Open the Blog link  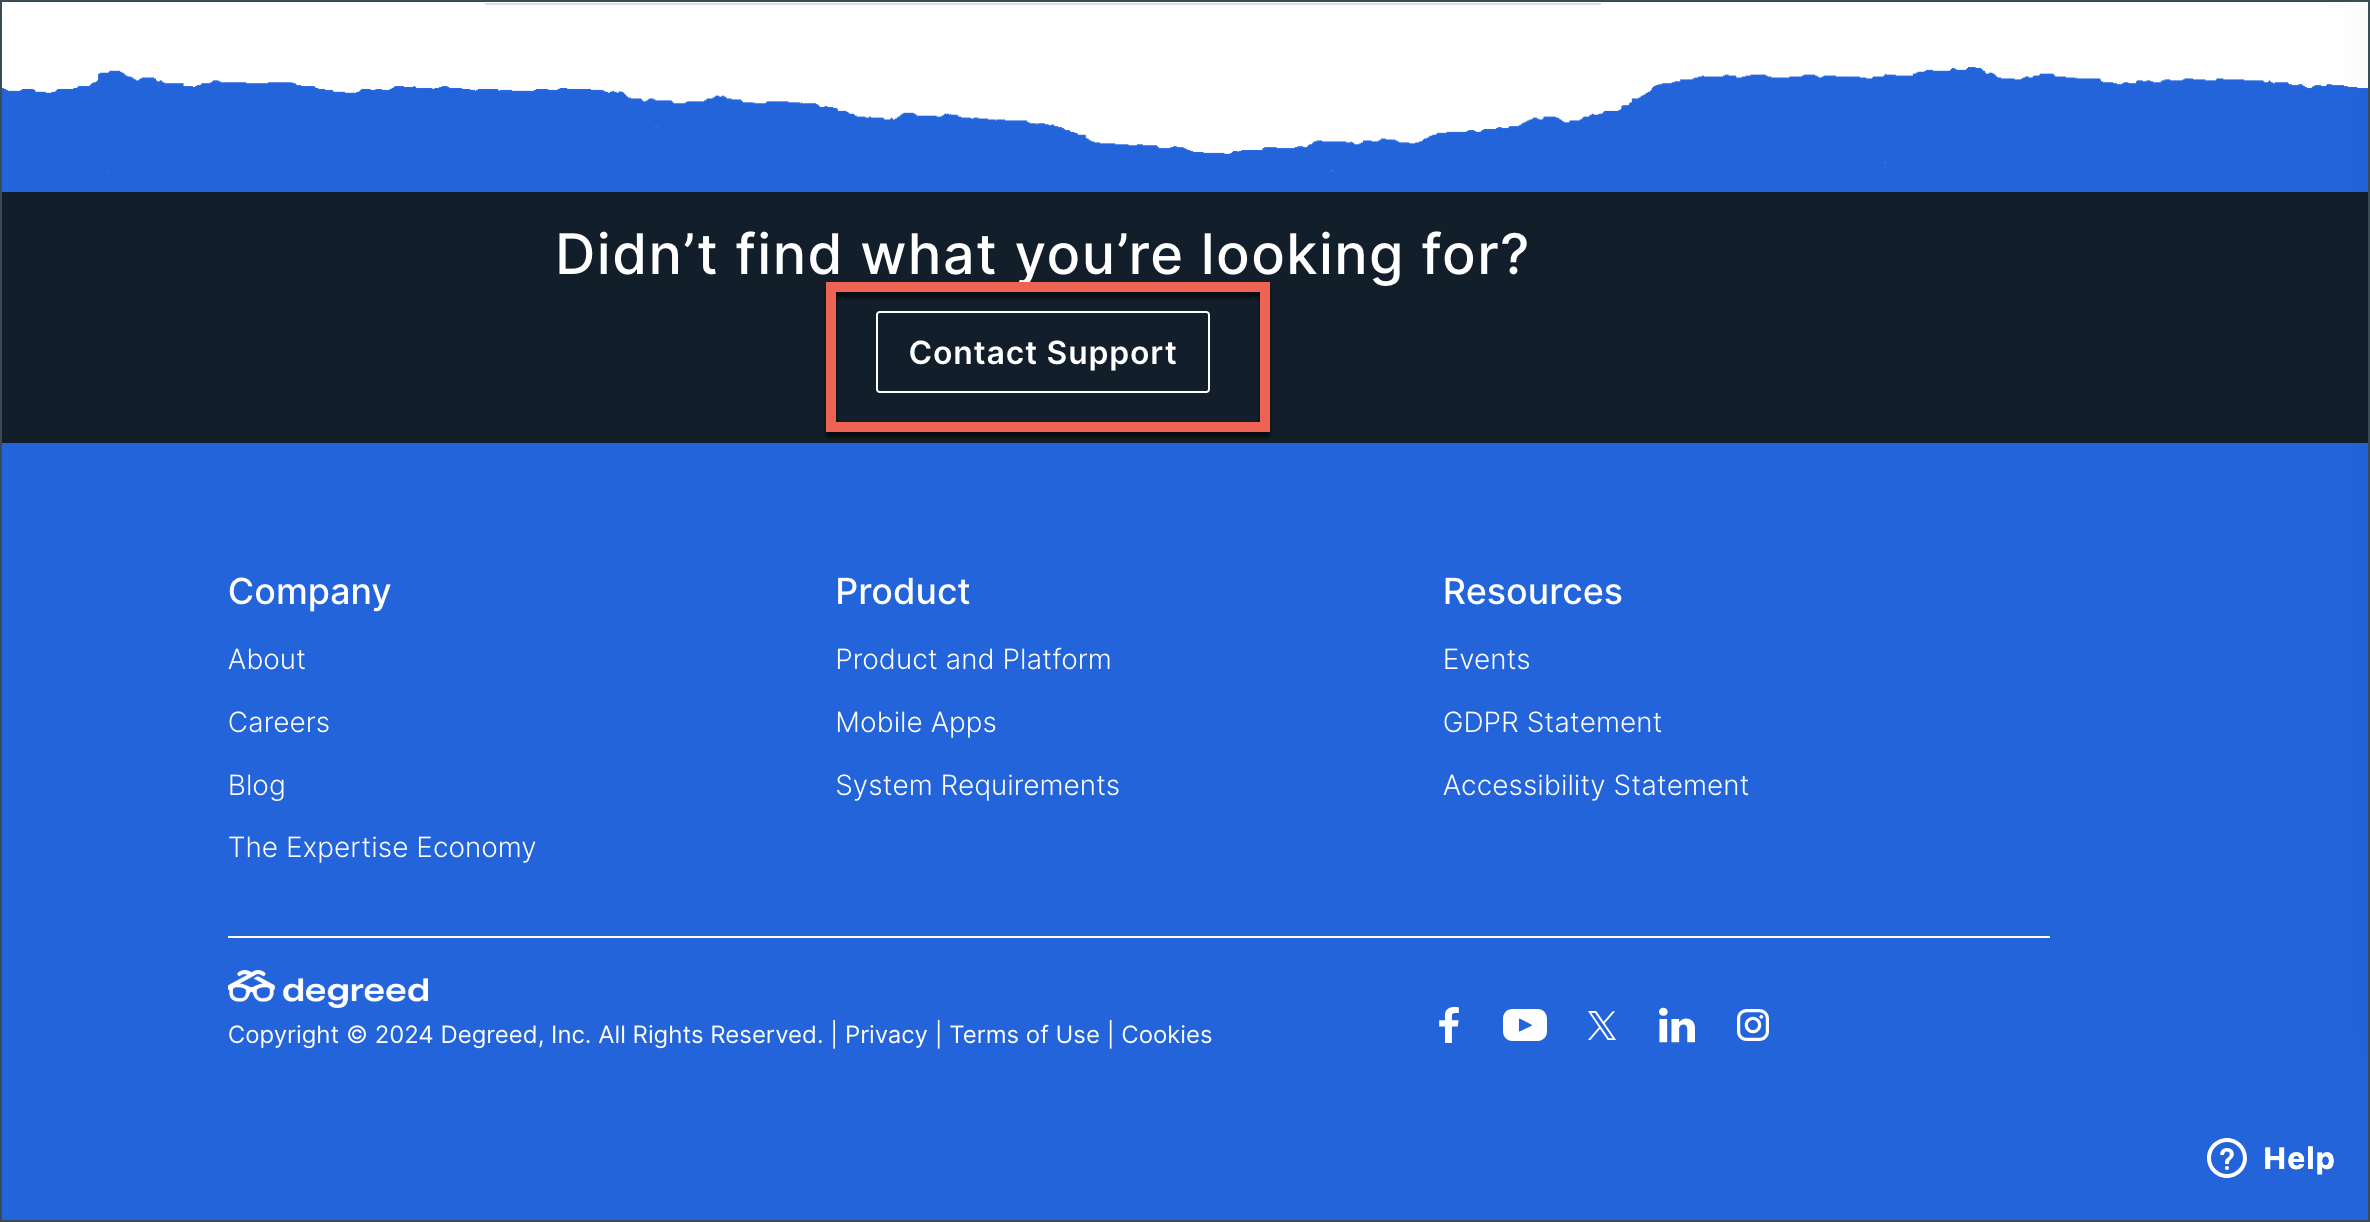pyautogui.click(x=256, y=785)
